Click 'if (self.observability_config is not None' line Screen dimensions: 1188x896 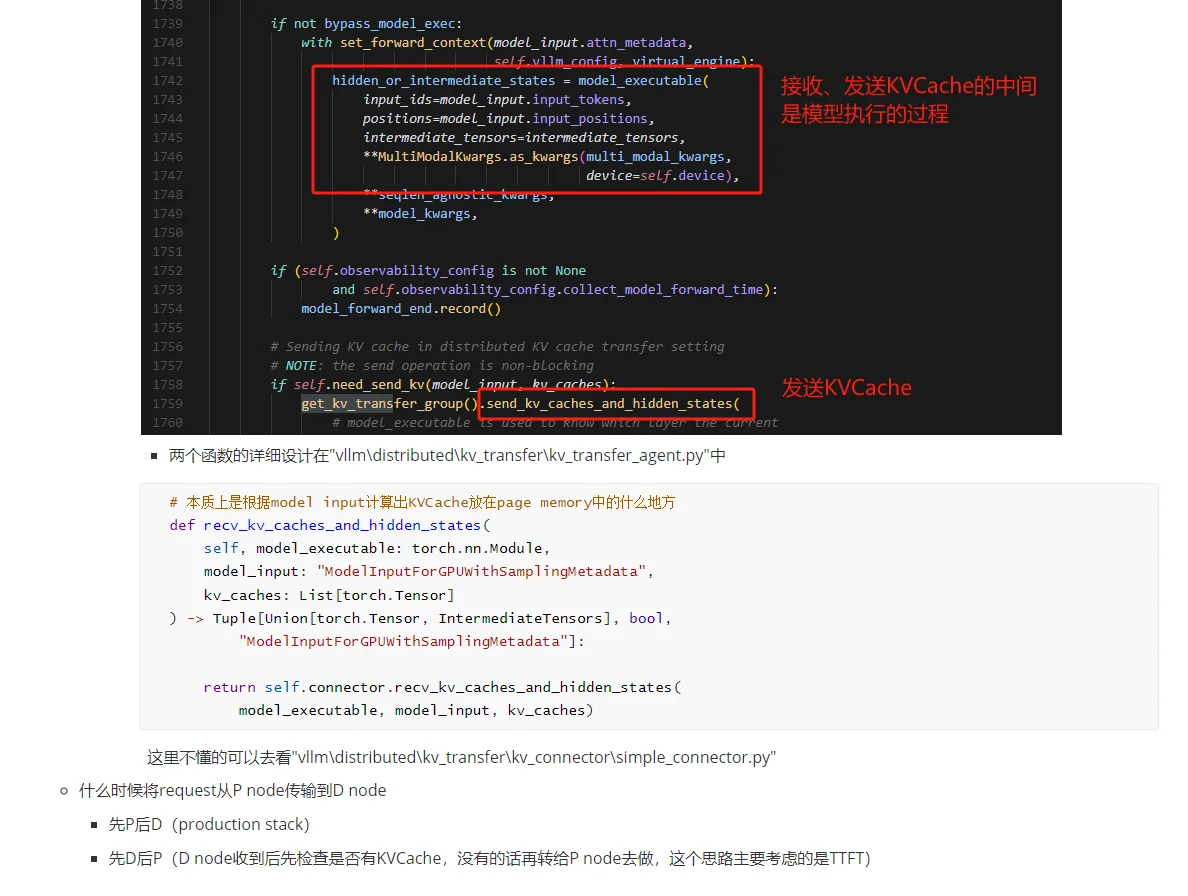(x=428, y=270)
